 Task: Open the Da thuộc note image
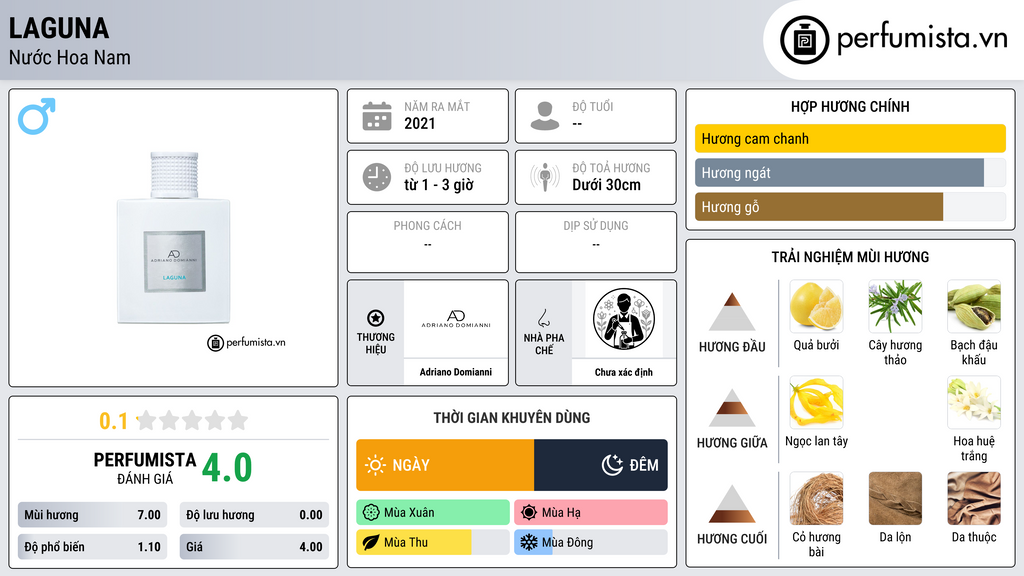(974, 498)
